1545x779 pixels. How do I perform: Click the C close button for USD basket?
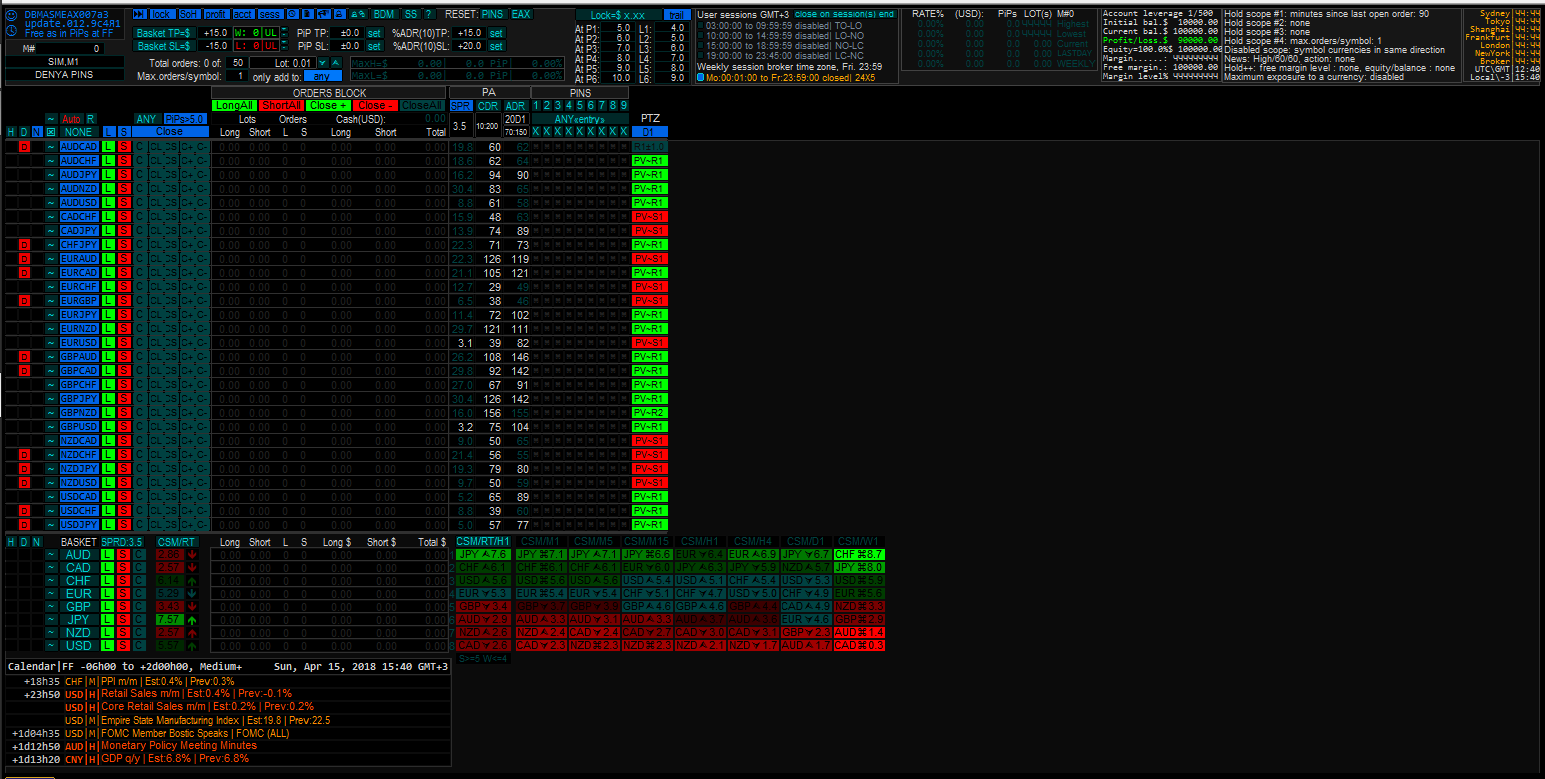click(x=138, y=645)
